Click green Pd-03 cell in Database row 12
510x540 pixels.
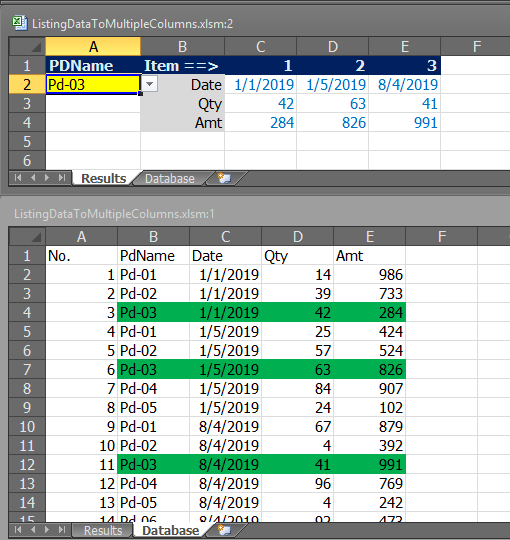(x=153, y=465)
